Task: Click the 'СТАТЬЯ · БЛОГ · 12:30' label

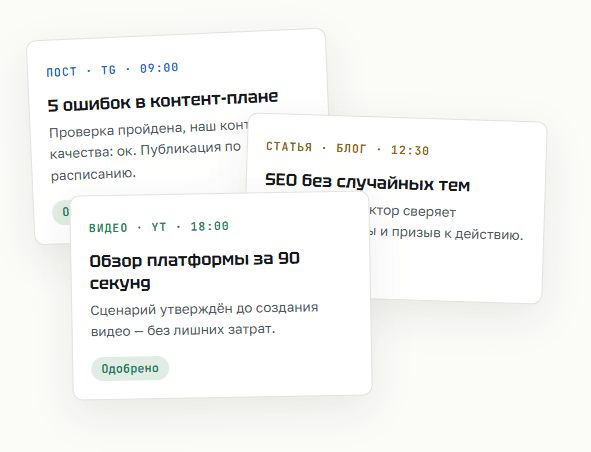Action: [x=347, y=148]
